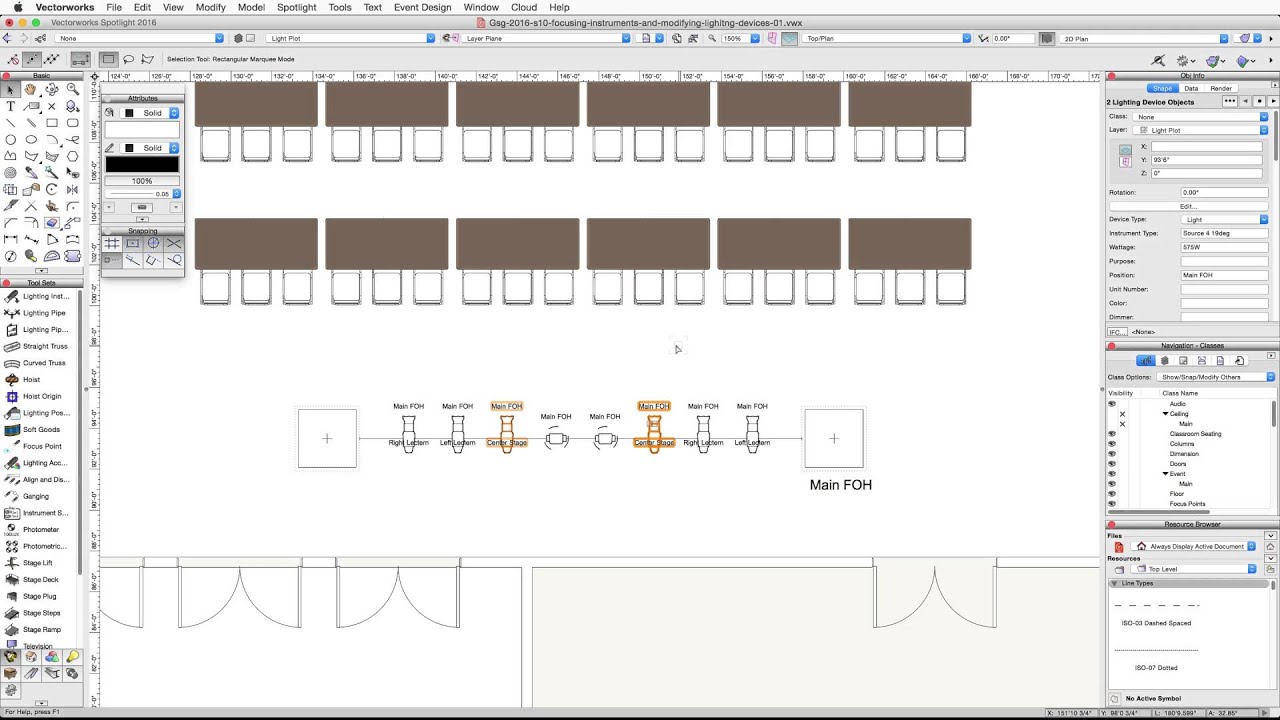The height and width of the screenshot is (720, 1280).
Task: Select the Text tool in Basic palette
Action: (x=10, y=106)
